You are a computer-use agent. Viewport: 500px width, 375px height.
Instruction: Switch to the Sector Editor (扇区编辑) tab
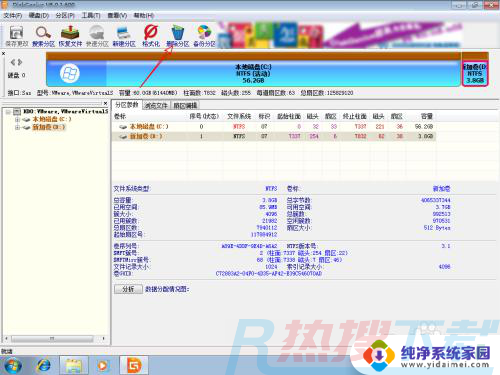click(185, 106)
